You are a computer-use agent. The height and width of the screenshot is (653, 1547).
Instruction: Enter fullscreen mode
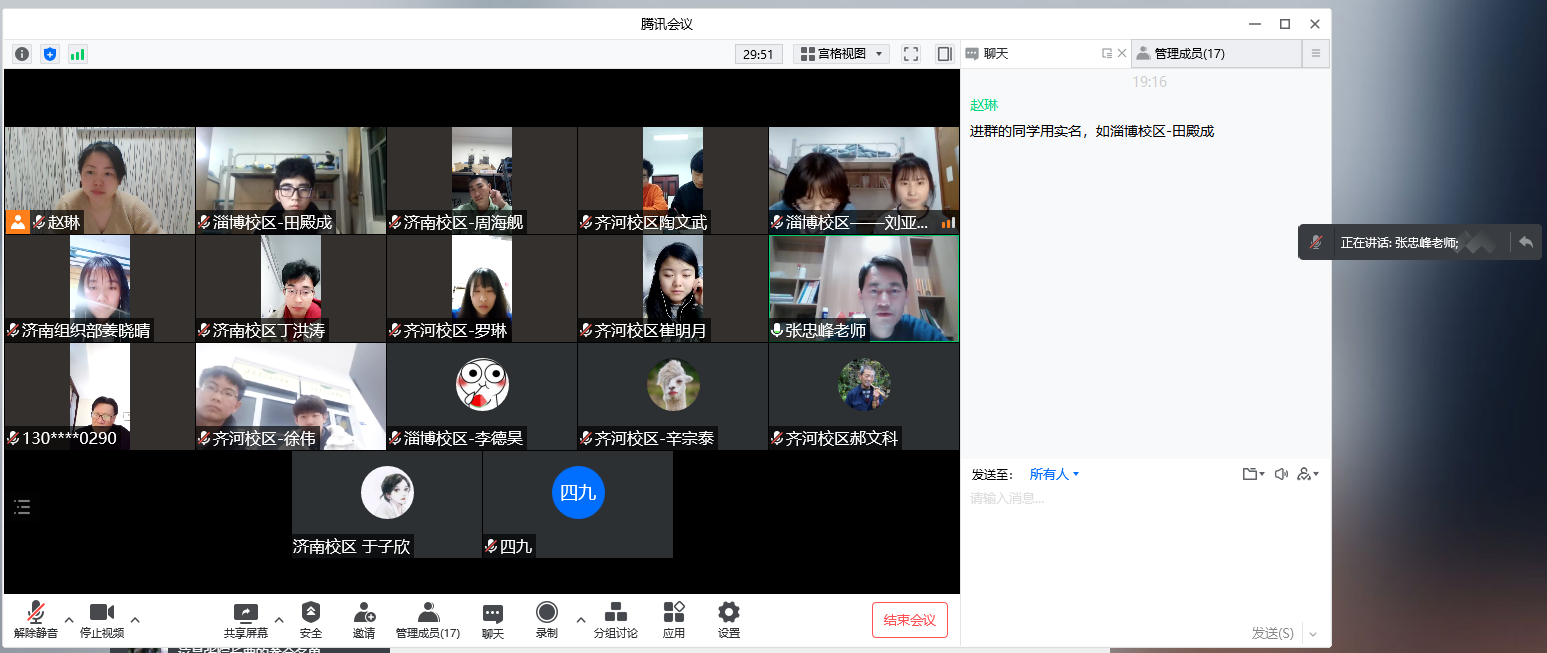(x=911, y=54)
